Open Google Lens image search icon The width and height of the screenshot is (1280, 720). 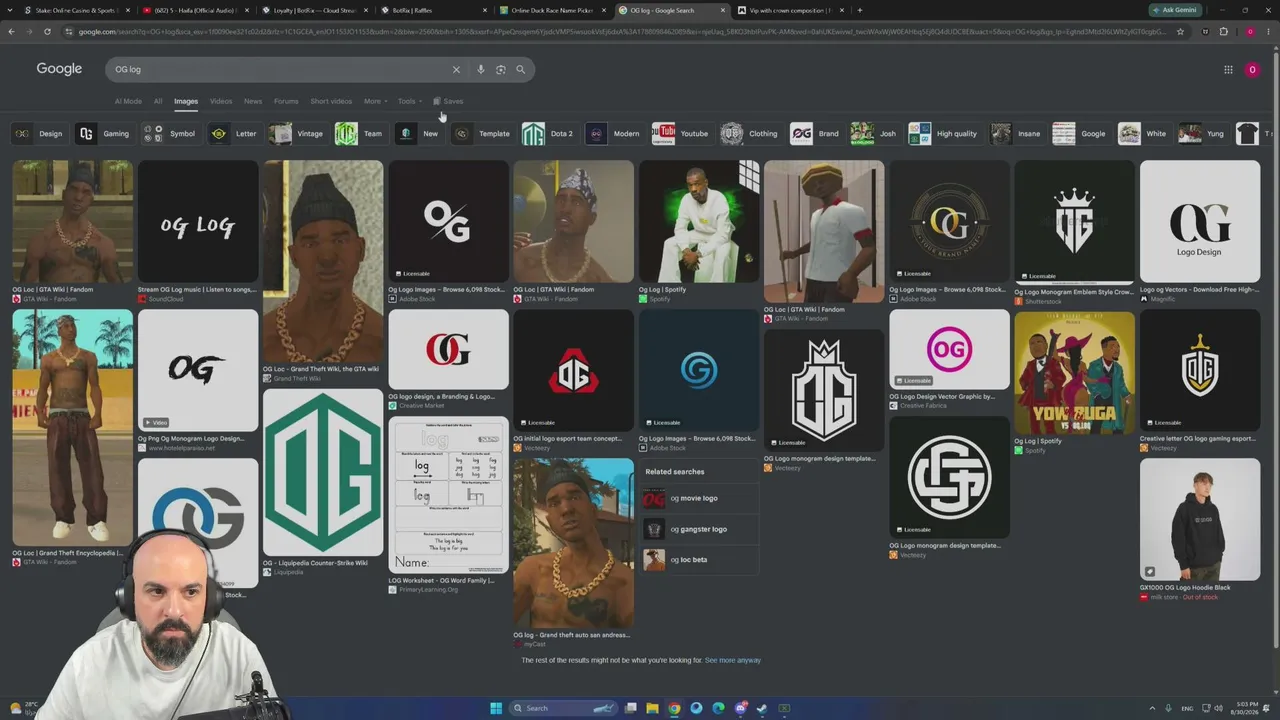click(501, 69)
